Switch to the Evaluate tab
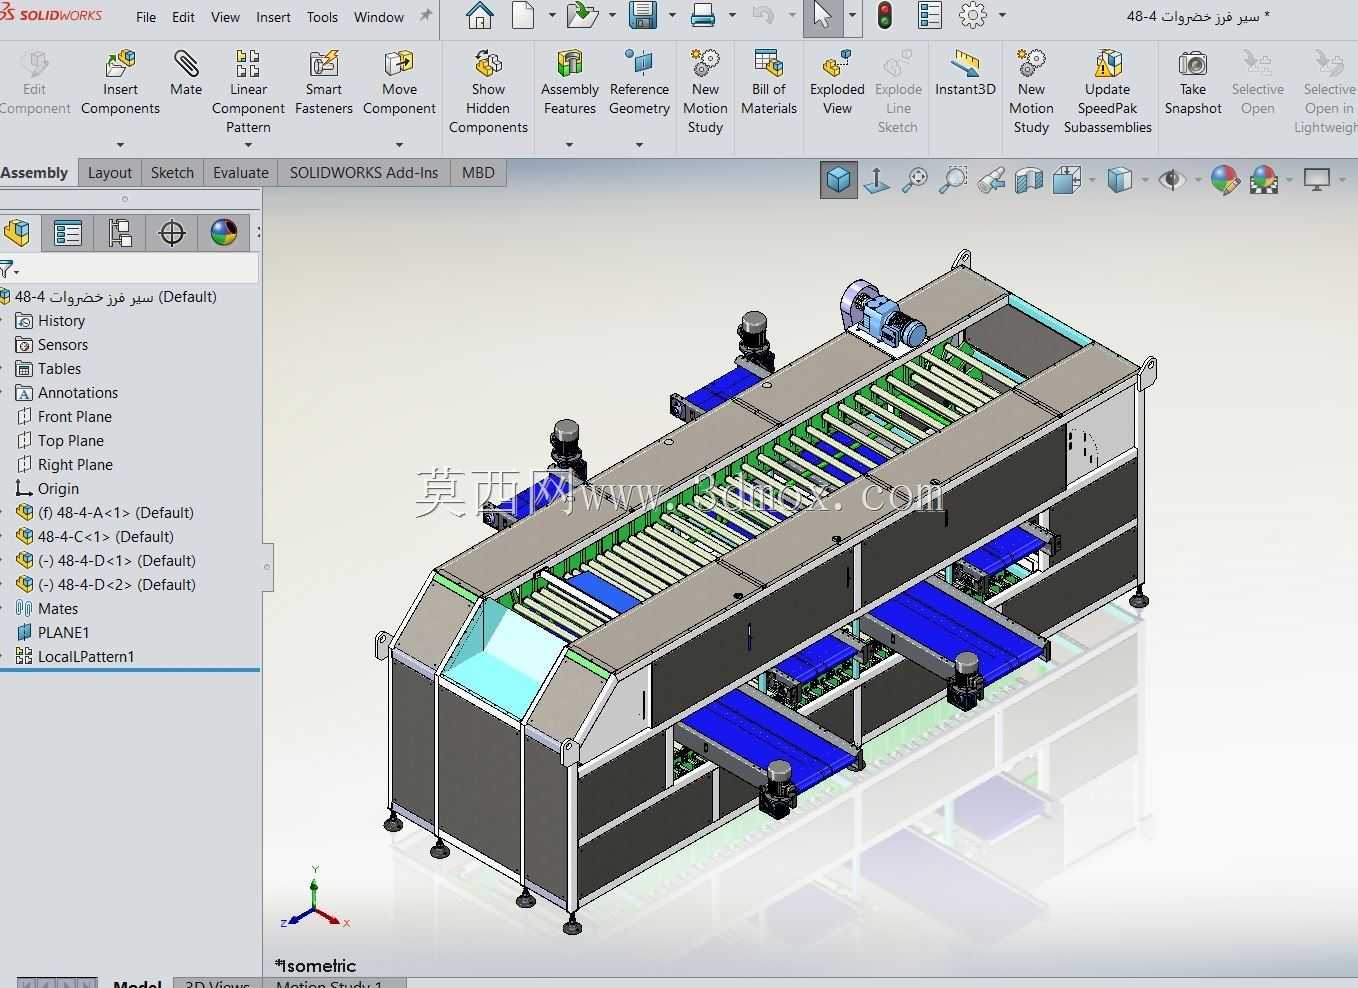 tap(241, 172)
